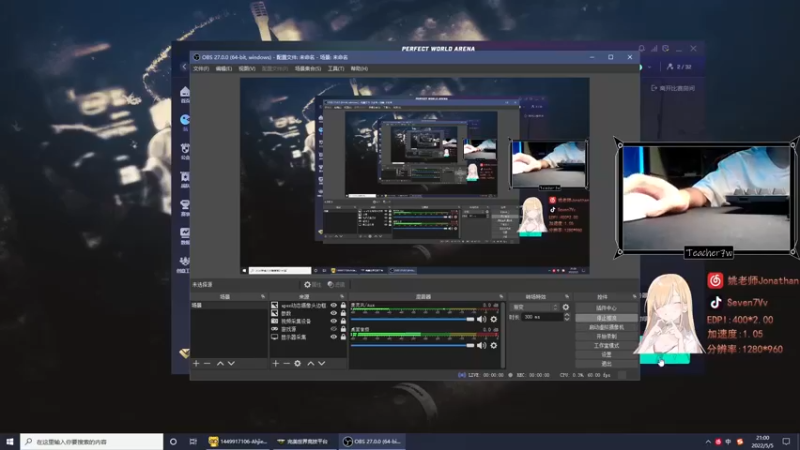
Task: Toggle lock on 参数 source
Action: point(343,313)
